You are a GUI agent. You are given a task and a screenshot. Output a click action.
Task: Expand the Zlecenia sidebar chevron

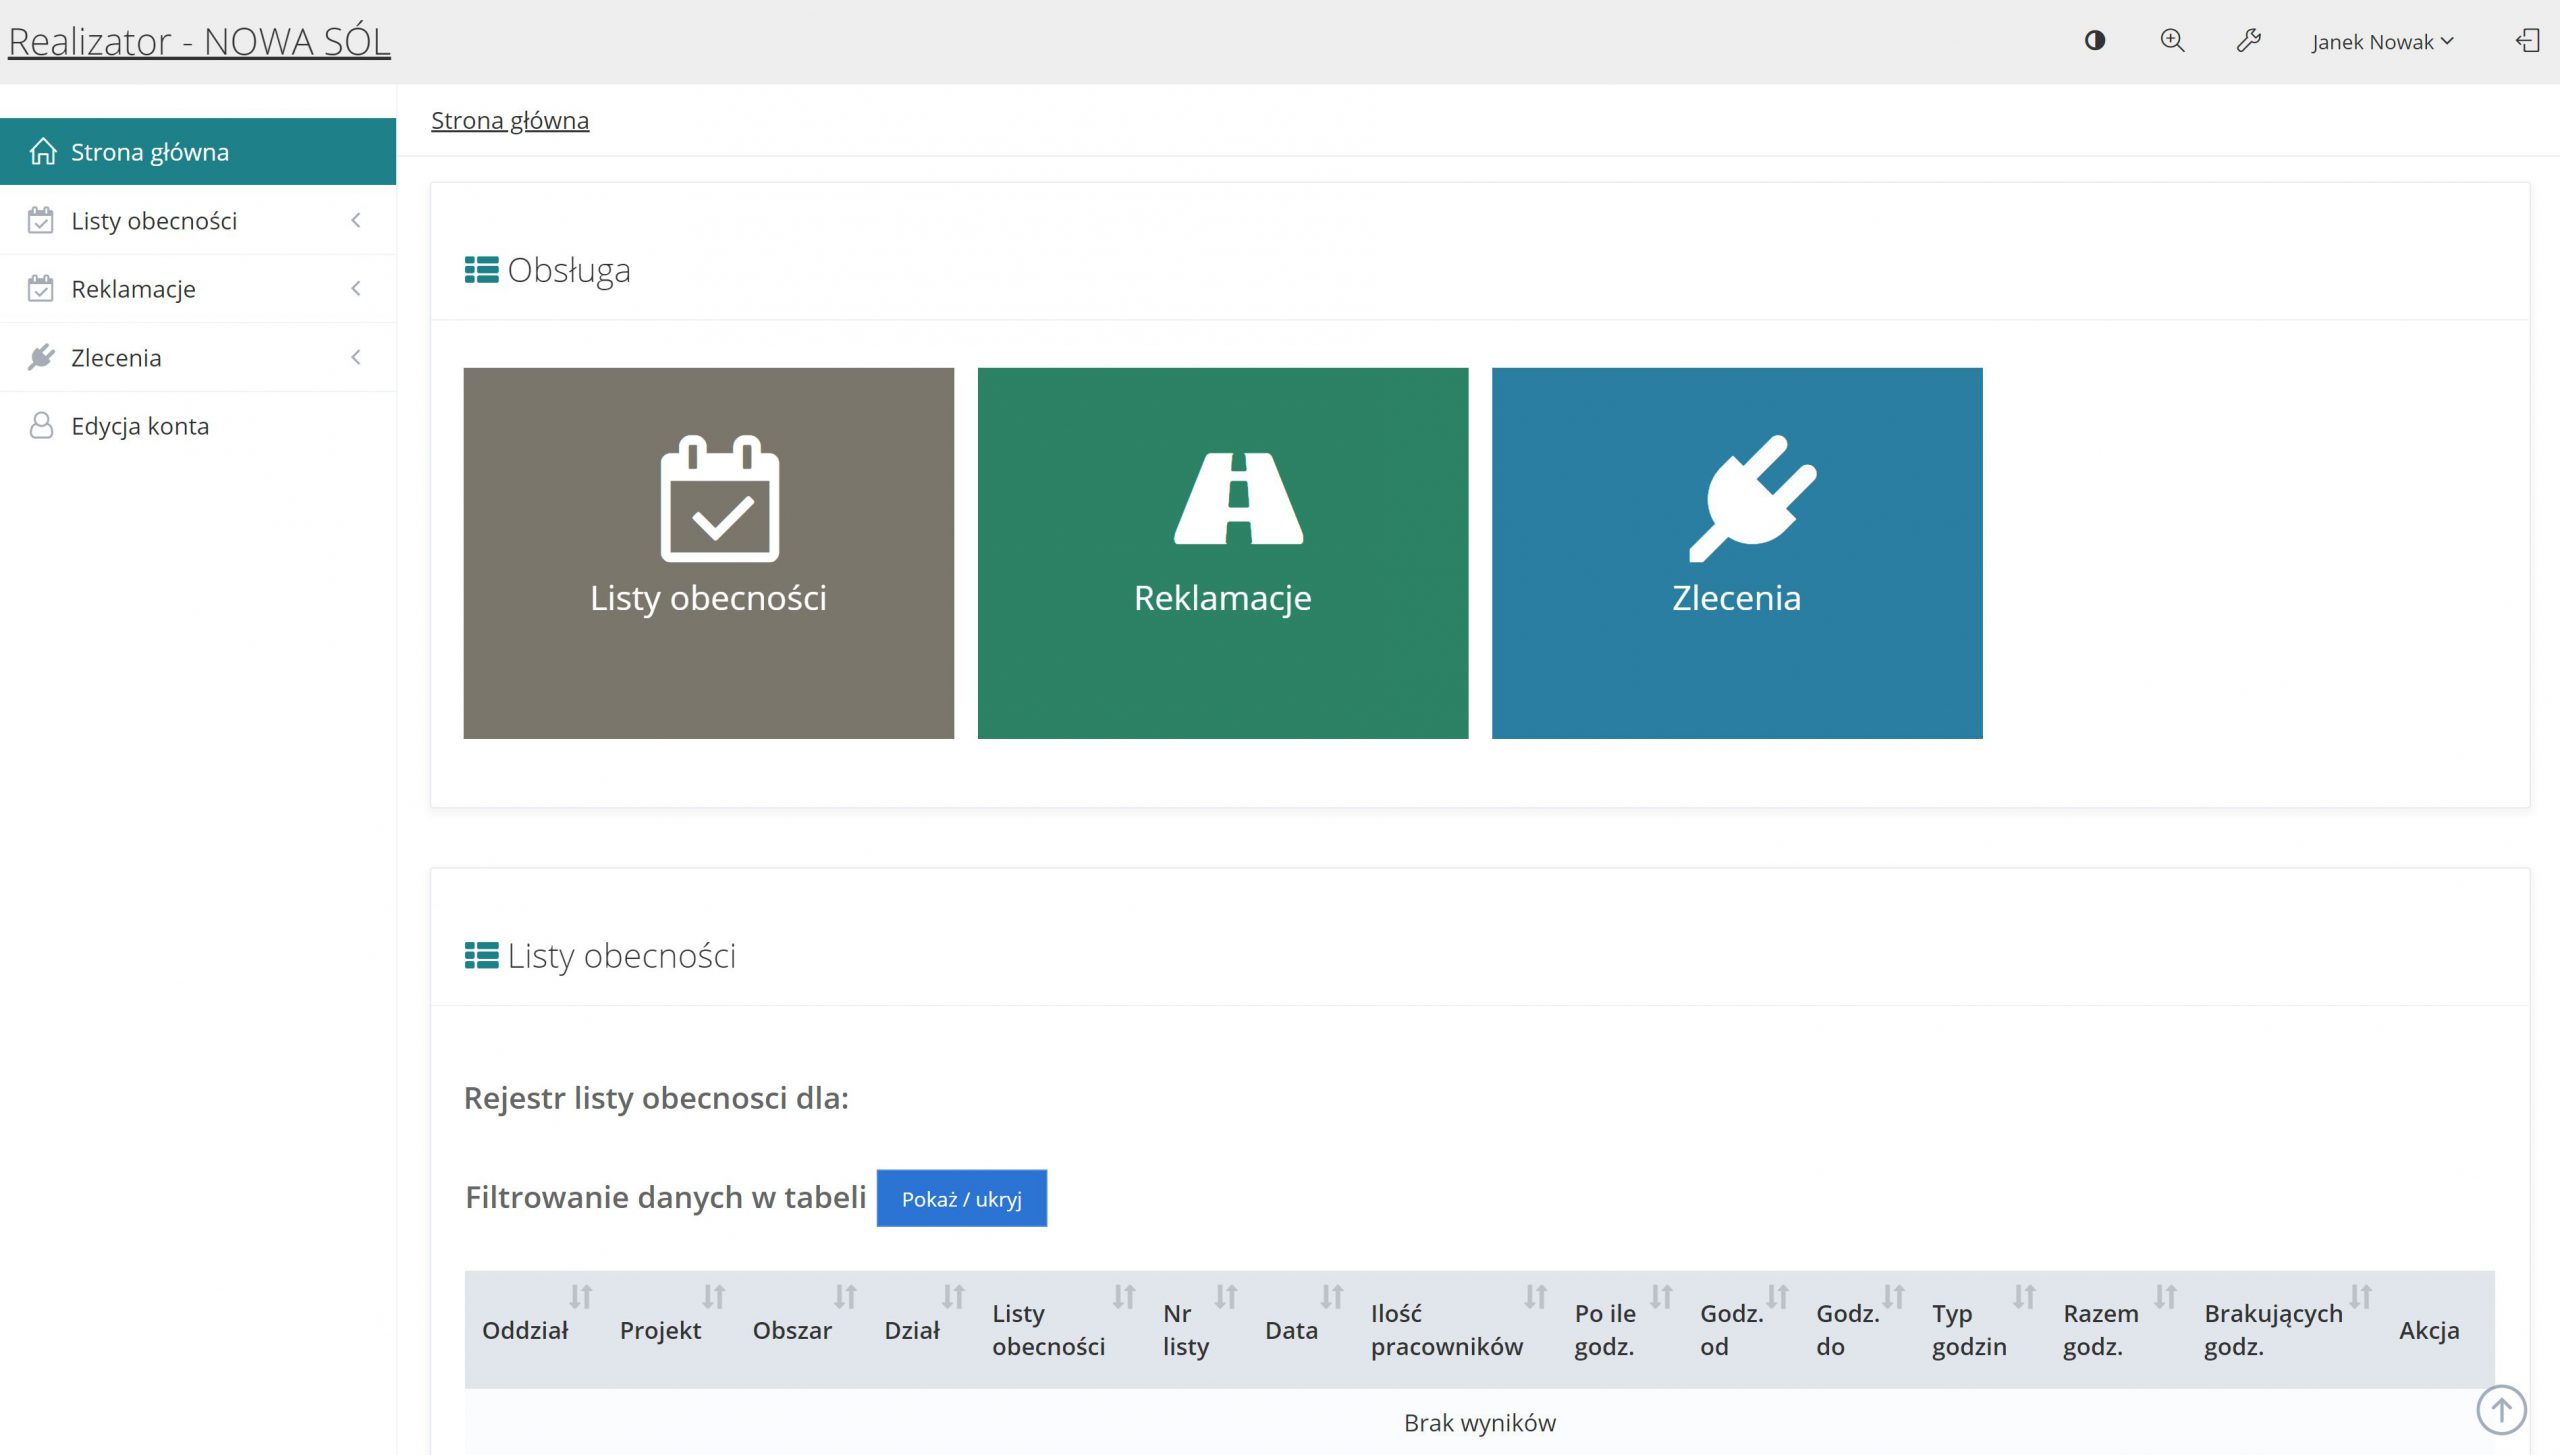(356, 357)
